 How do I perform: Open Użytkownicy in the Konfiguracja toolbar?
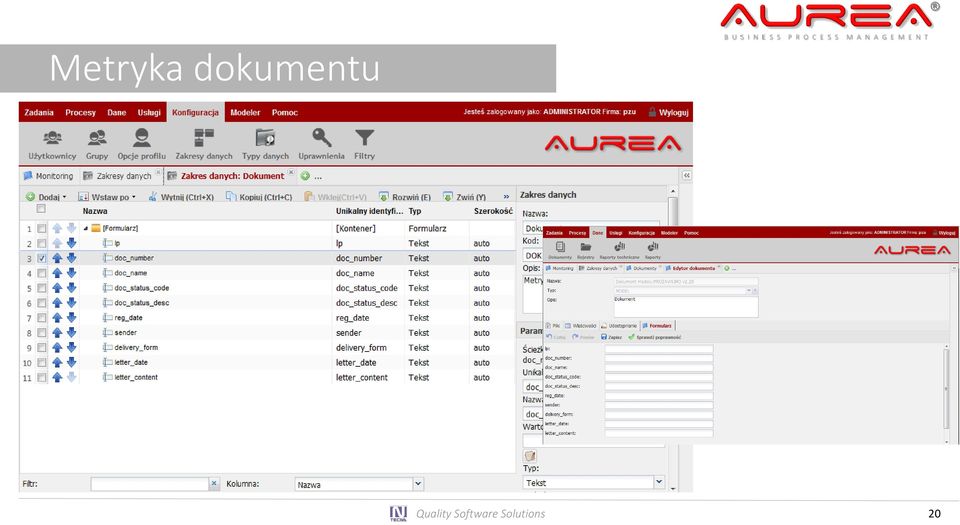[52, 144]
